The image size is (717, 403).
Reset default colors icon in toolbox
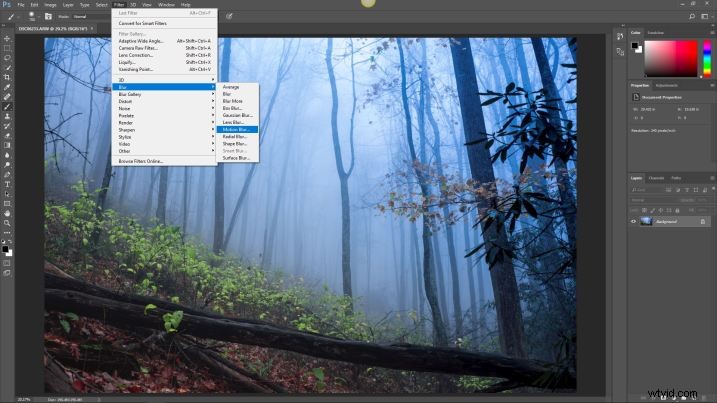(4, 242)
